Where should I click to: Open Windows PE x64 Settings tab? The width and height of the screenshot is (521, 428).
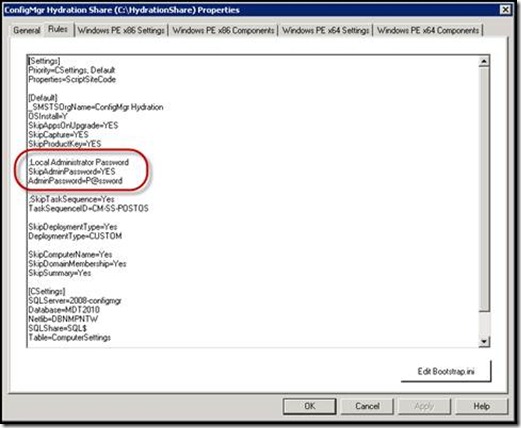325,30
